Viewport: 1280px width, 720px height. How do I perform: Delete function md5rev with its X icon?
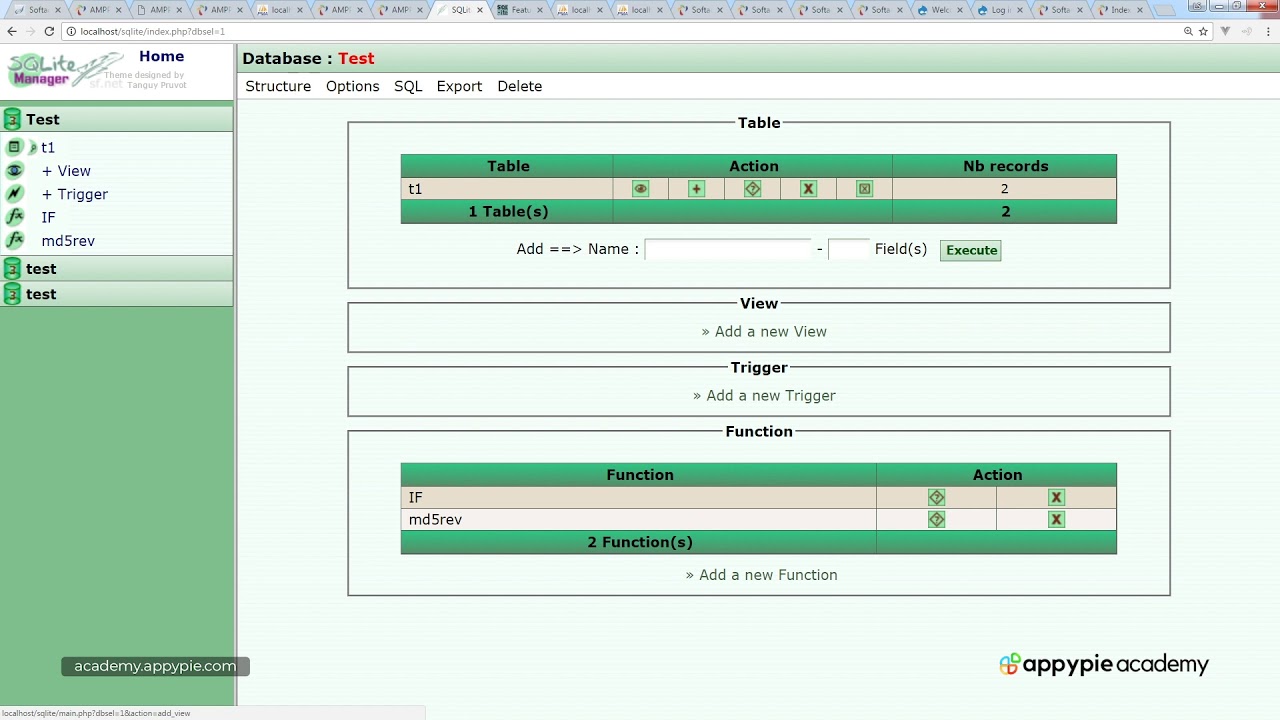(1056, 520)
